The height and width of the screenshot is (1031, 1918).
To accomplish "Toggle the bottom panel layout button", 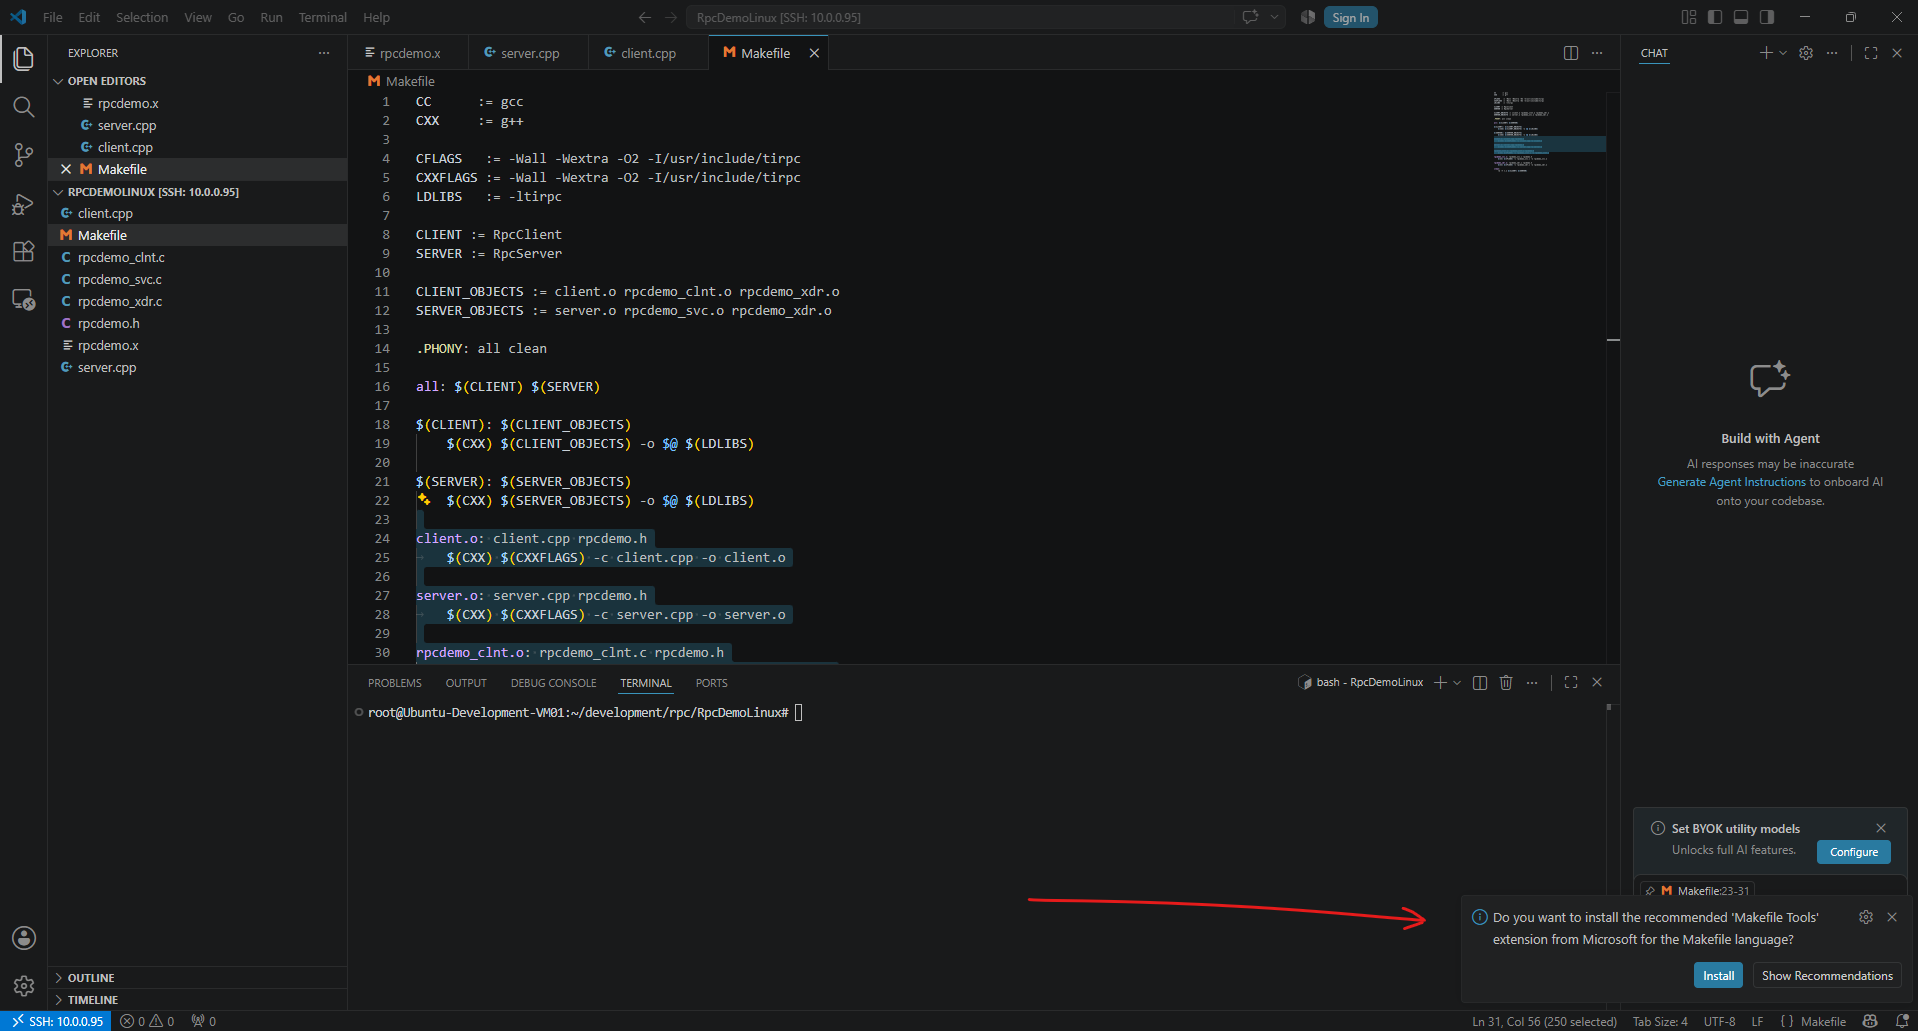I will (1741, 17).
